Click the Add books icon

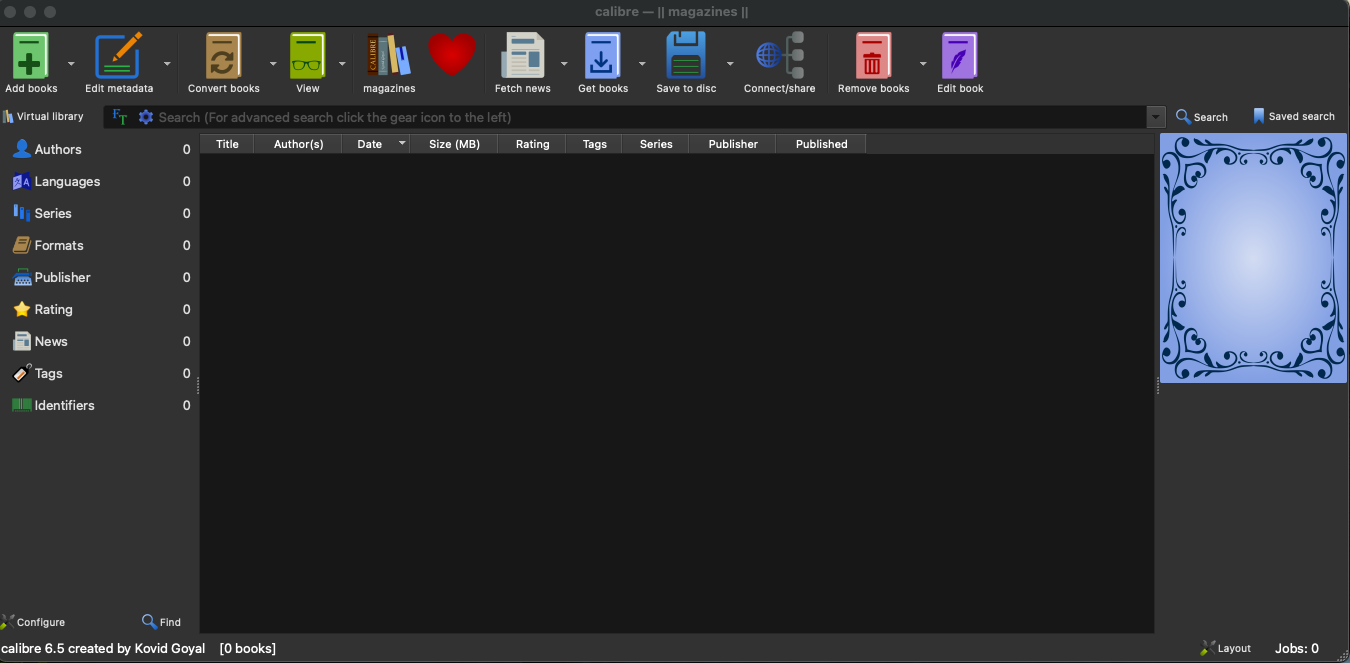(x=30, y=57)
